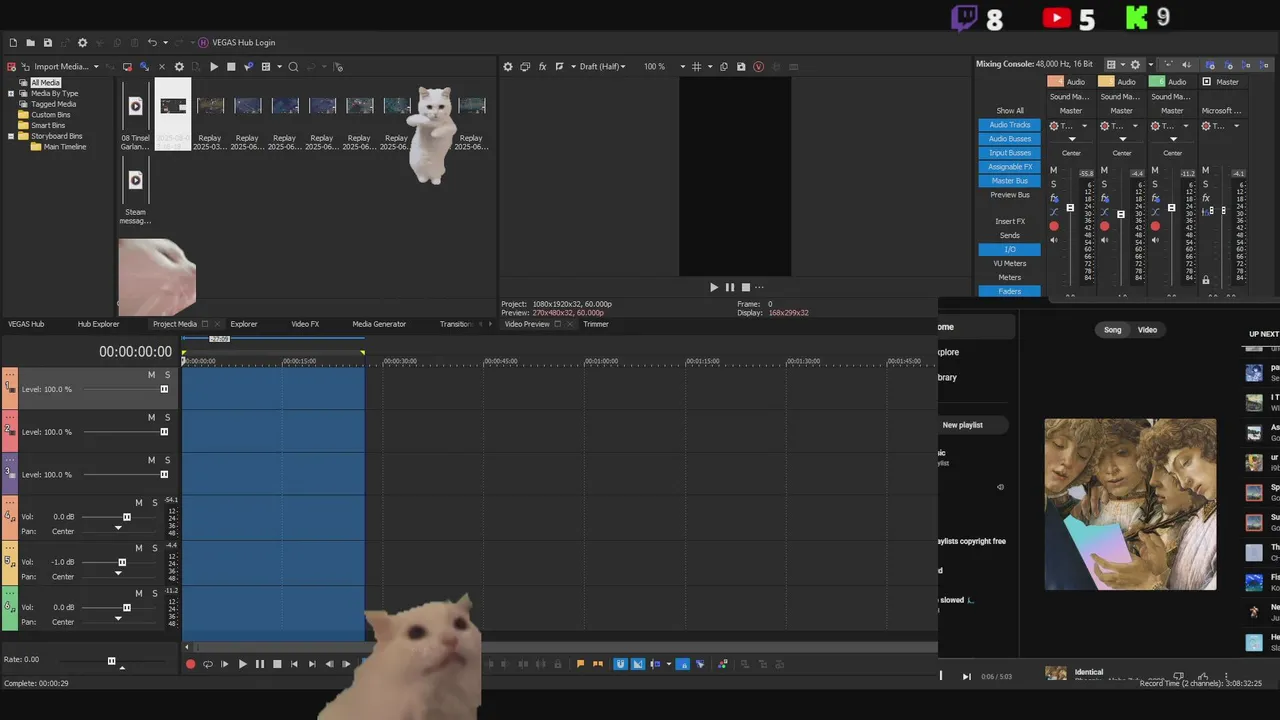Click Show All in Mixing Console

pos(1009,111)
